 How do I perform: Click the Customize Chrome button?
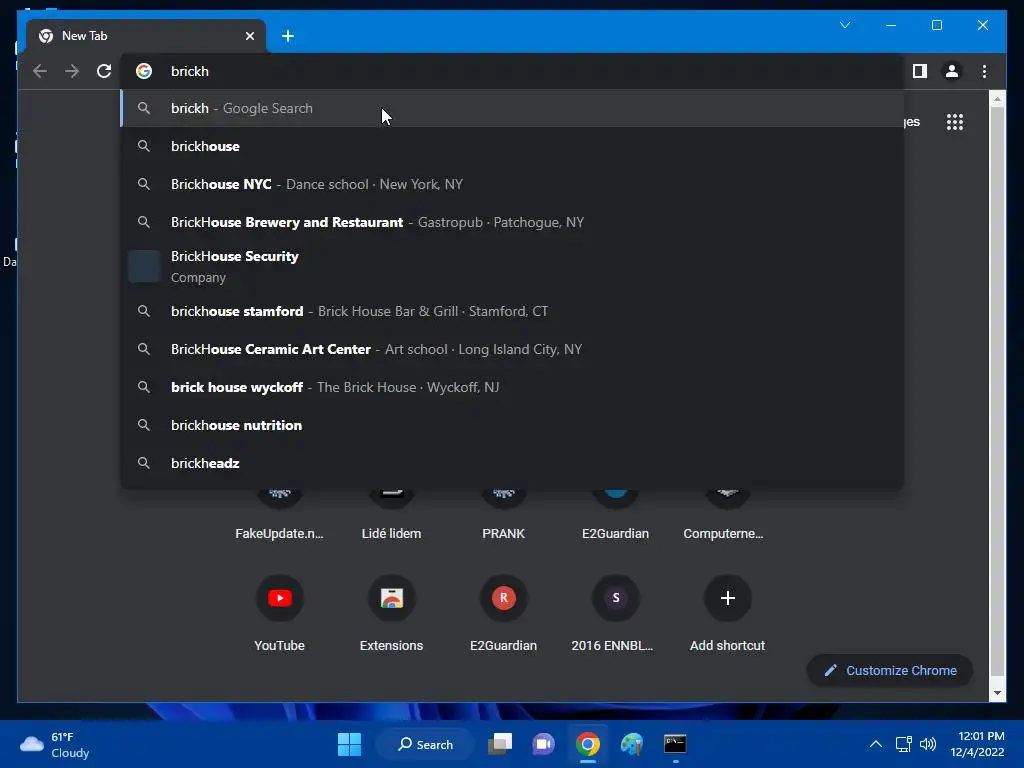[890, 671]
